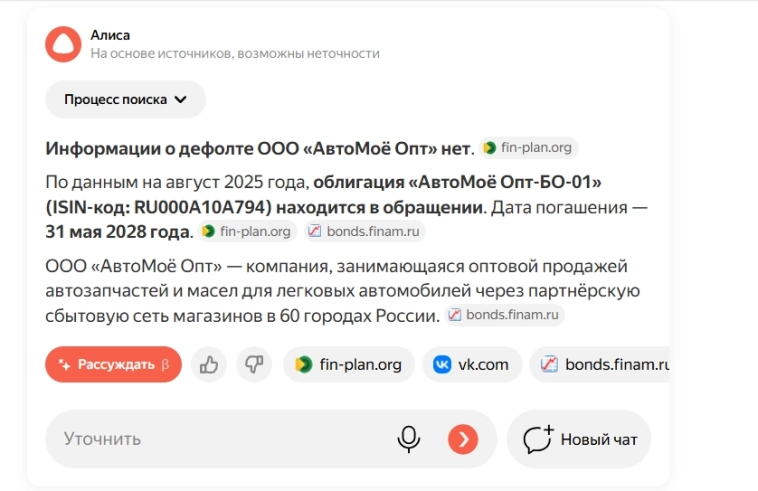Open the vk.com source chip
758x491 pixels.
click(471, 365)
